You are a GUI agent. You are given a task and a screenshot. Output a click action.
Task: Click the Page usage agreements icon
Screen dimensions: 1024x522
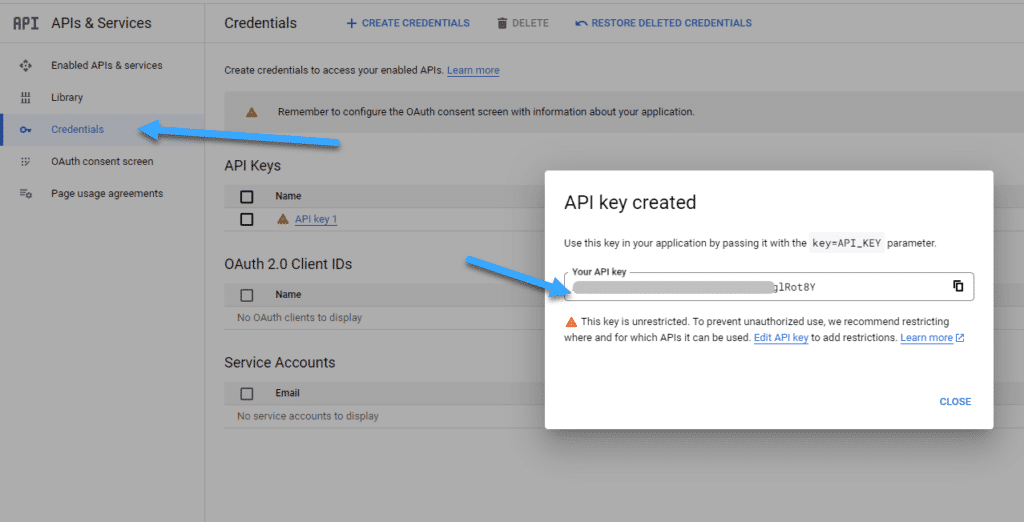coord(25,193)
